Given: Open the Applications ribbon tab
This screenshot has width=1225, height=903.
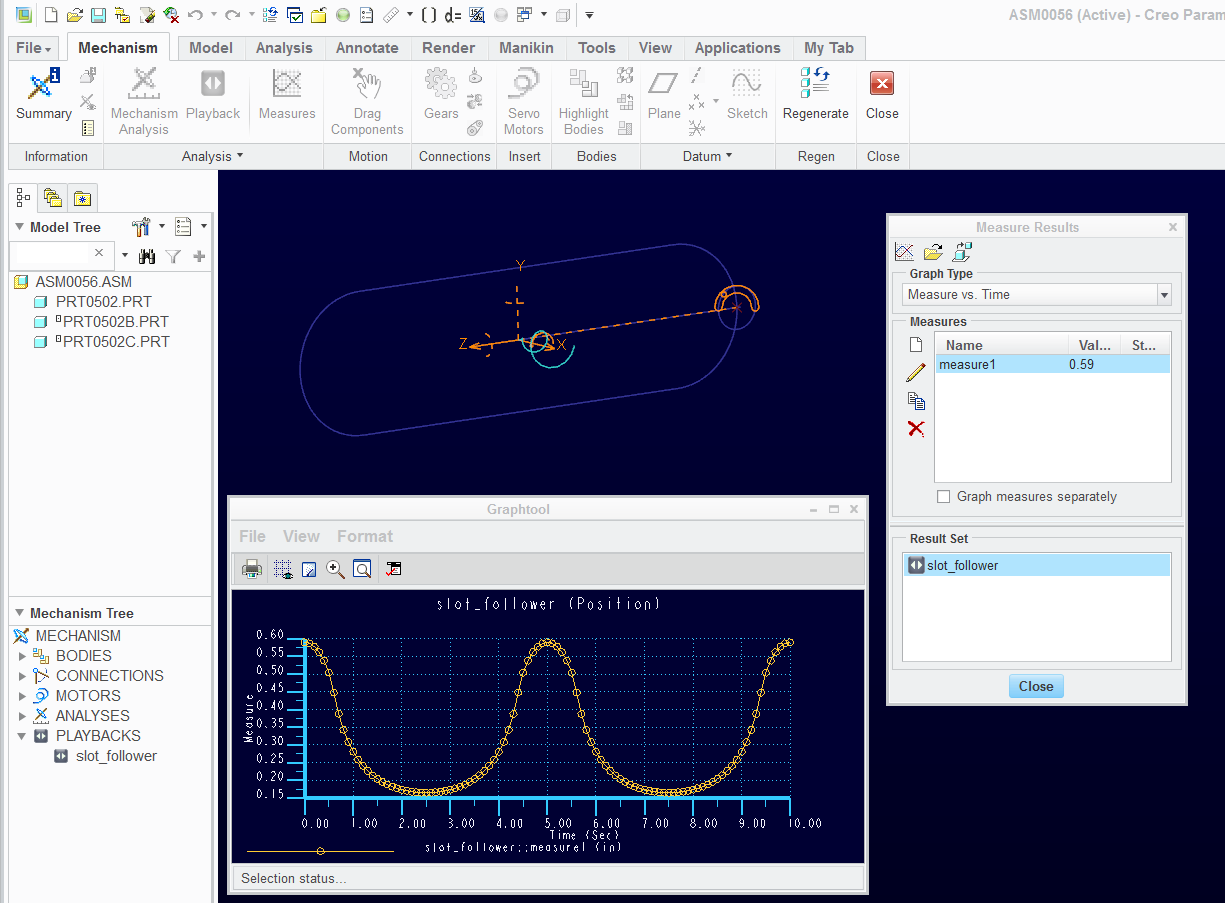Looking at the screenshot, I should (738, 48).
